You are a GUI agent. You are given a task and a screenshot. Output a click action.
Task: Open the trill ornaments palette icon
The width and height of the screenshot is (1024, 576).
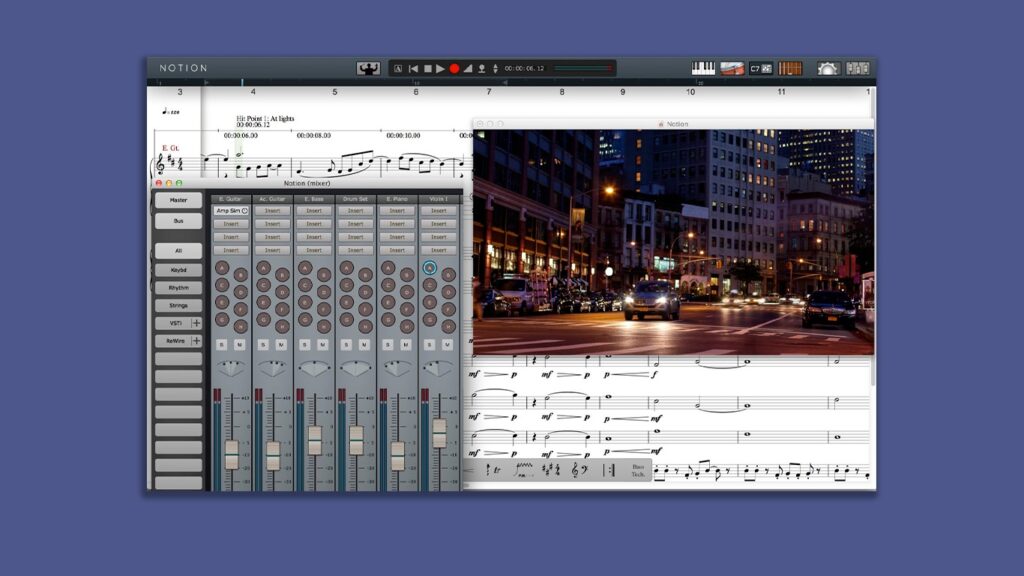pyautogui.click(x=494, y=470)
